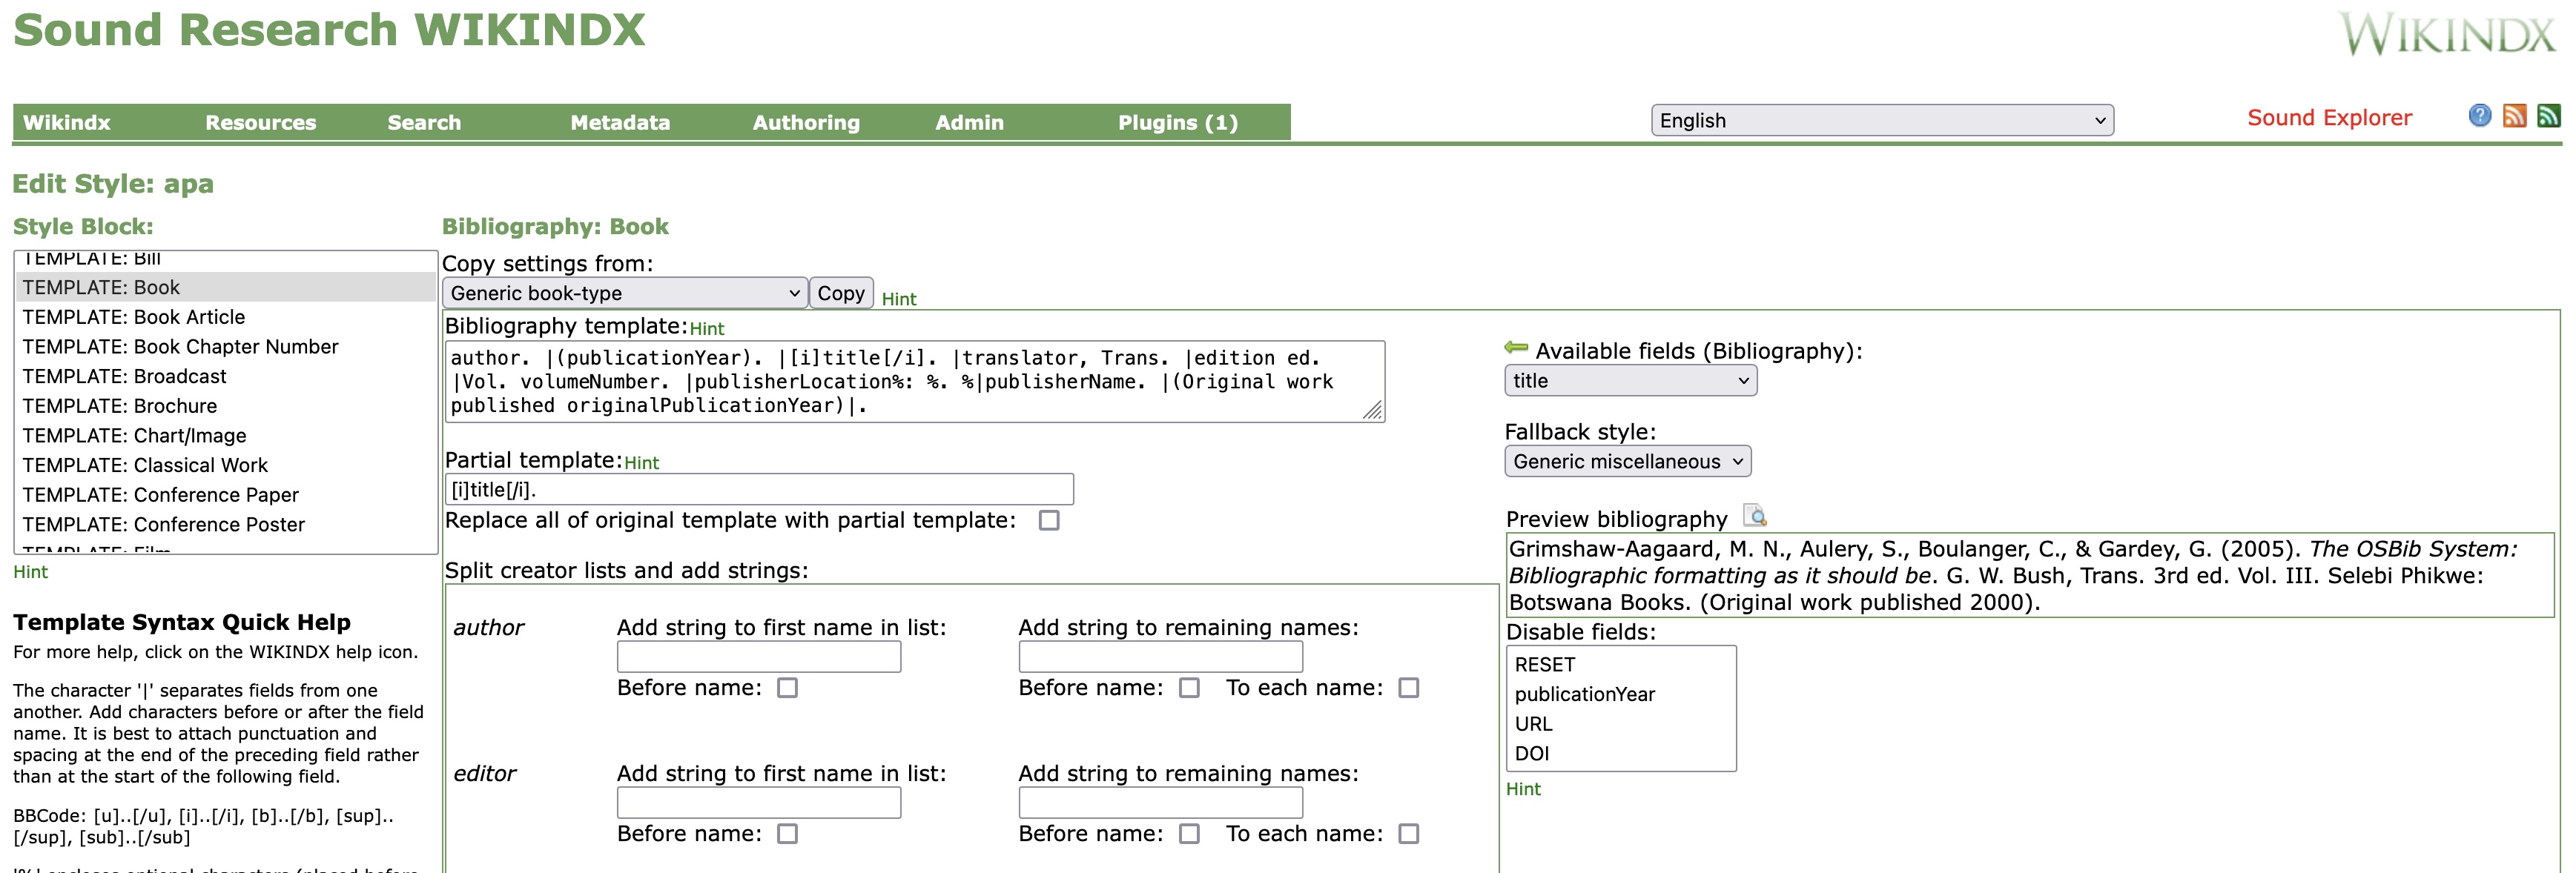Open the English language selector
Viewport: 2576px width, 873px height.
point(1881,121)
